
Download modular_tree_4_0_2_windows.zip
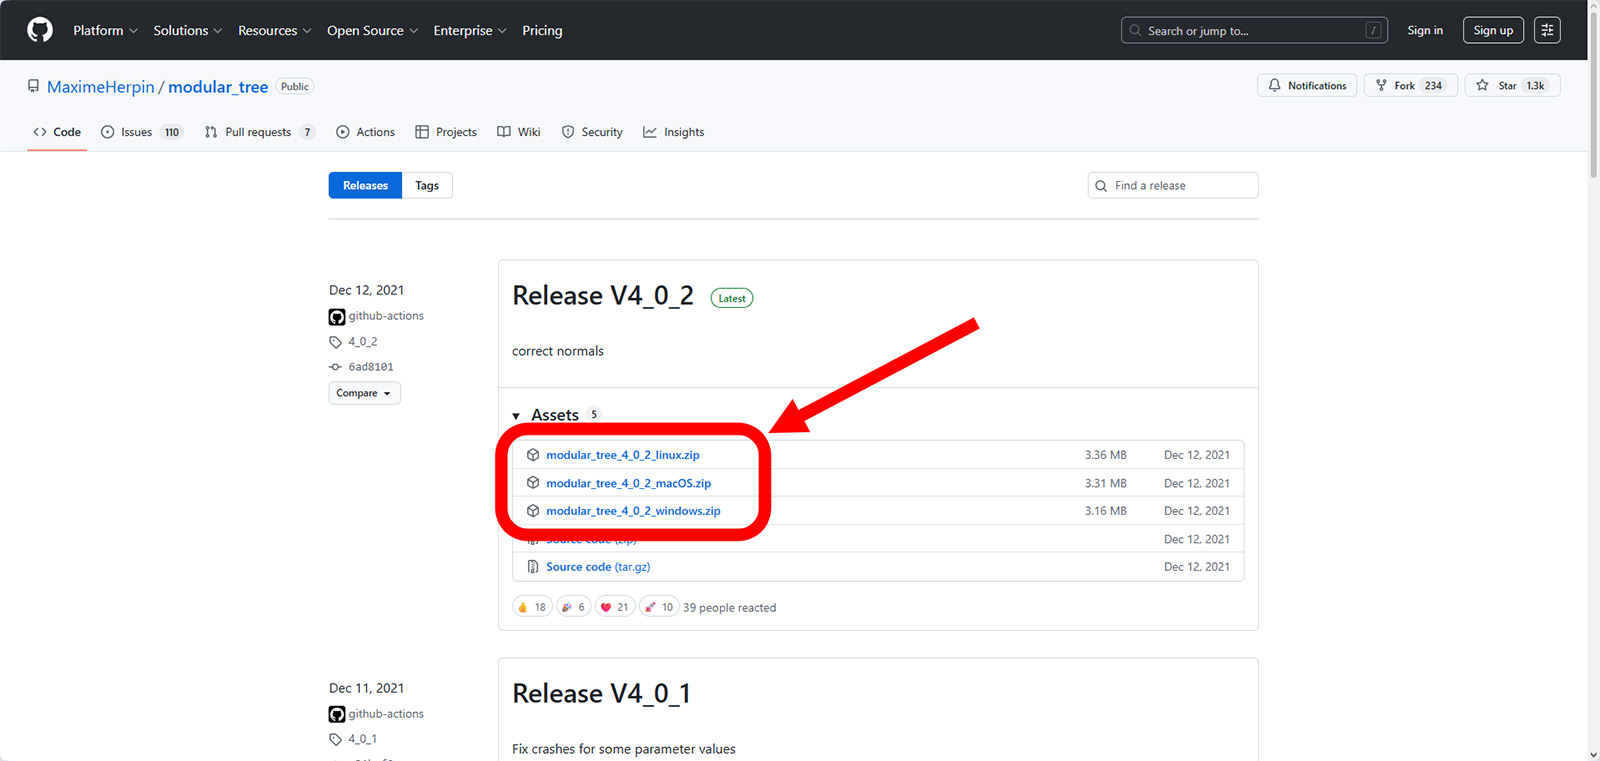pyautogui.click(x=633, y=511)
